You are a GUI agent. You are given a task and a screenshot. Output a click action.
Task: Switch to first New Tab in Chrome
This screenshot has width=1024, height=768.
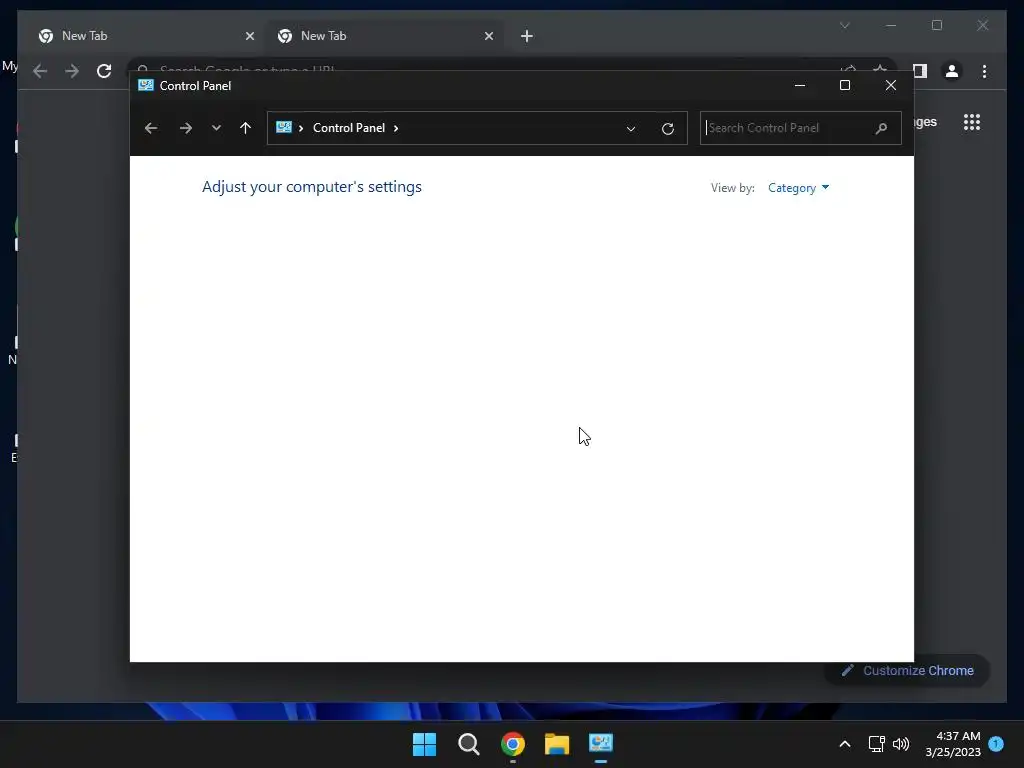click(147, 36)
